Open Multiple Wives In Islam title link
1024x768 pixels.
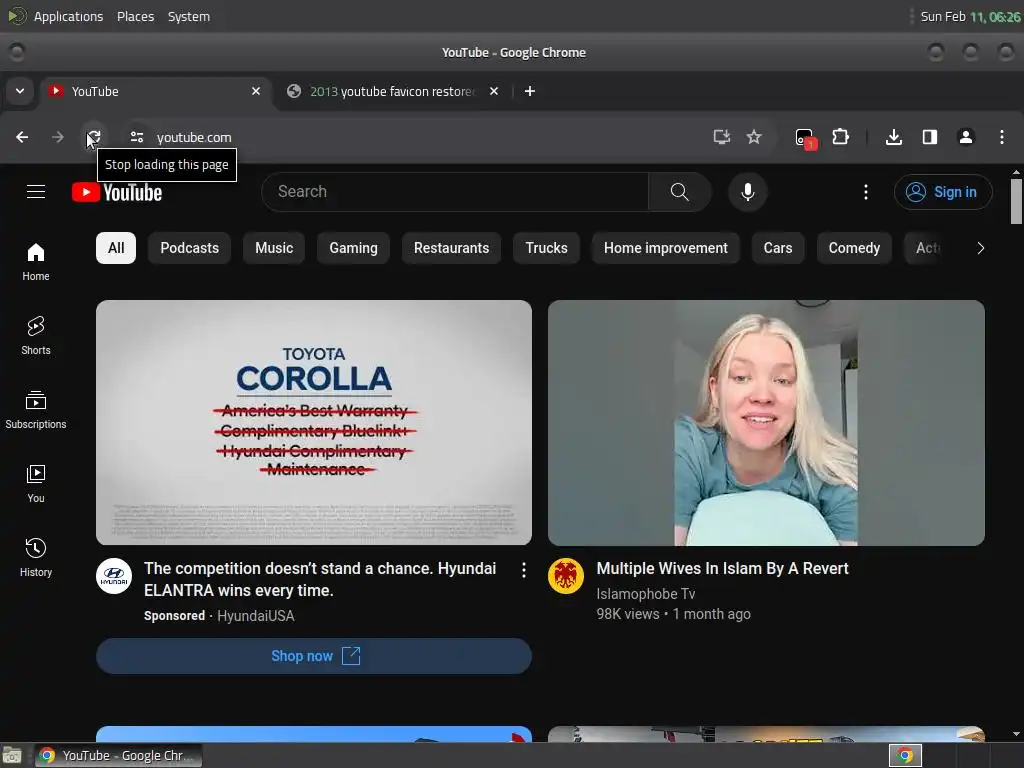[x=722, y=569]
